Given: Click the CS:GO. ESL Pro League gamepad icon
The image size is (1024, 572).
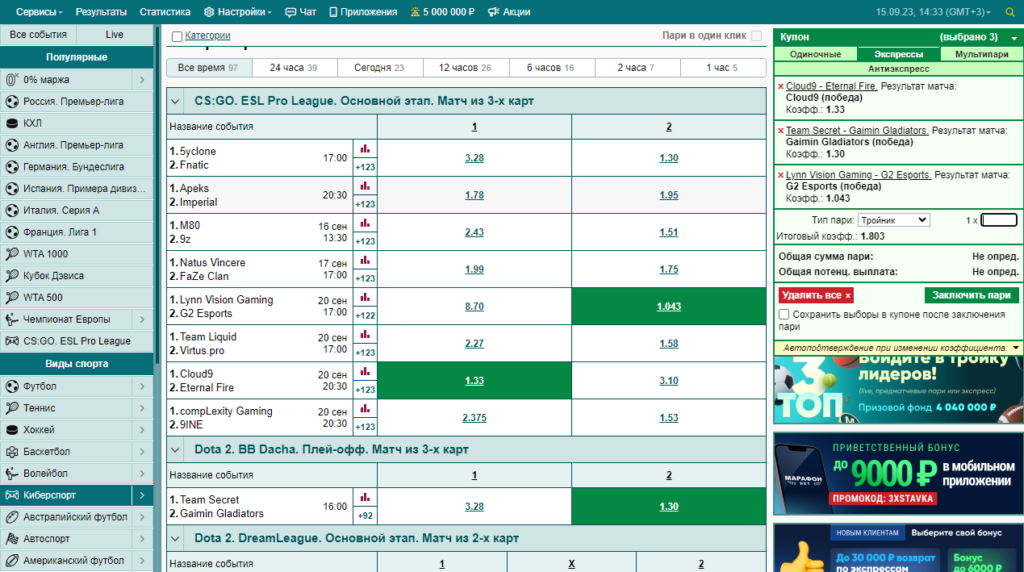Looking at the screenshot, I should point(12,341).
